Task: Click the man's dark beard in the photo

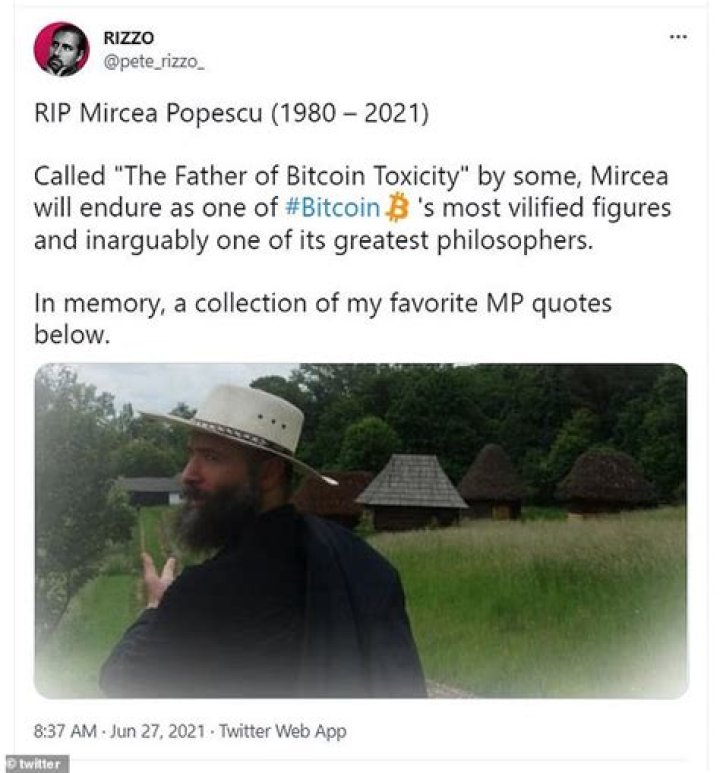Action: click(213, 515)
